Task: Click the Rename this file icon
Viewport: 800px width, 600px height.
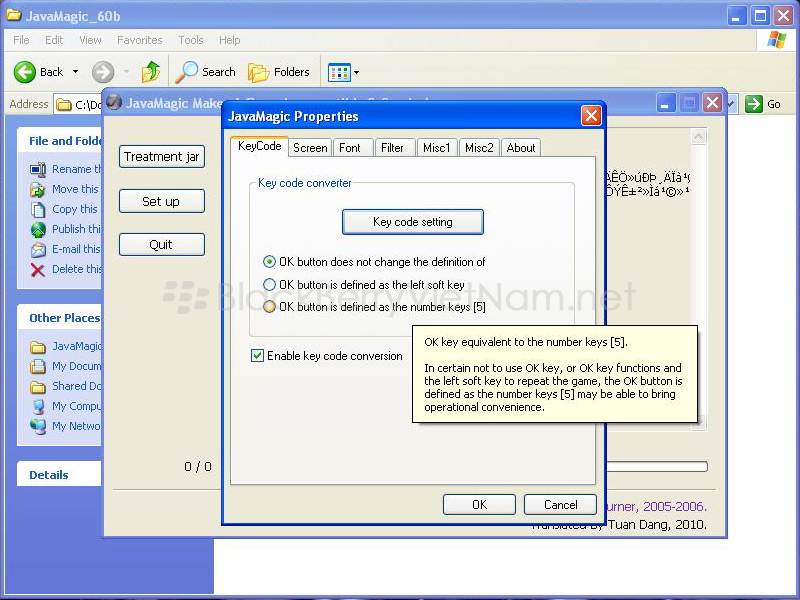Action: [38, 169]
